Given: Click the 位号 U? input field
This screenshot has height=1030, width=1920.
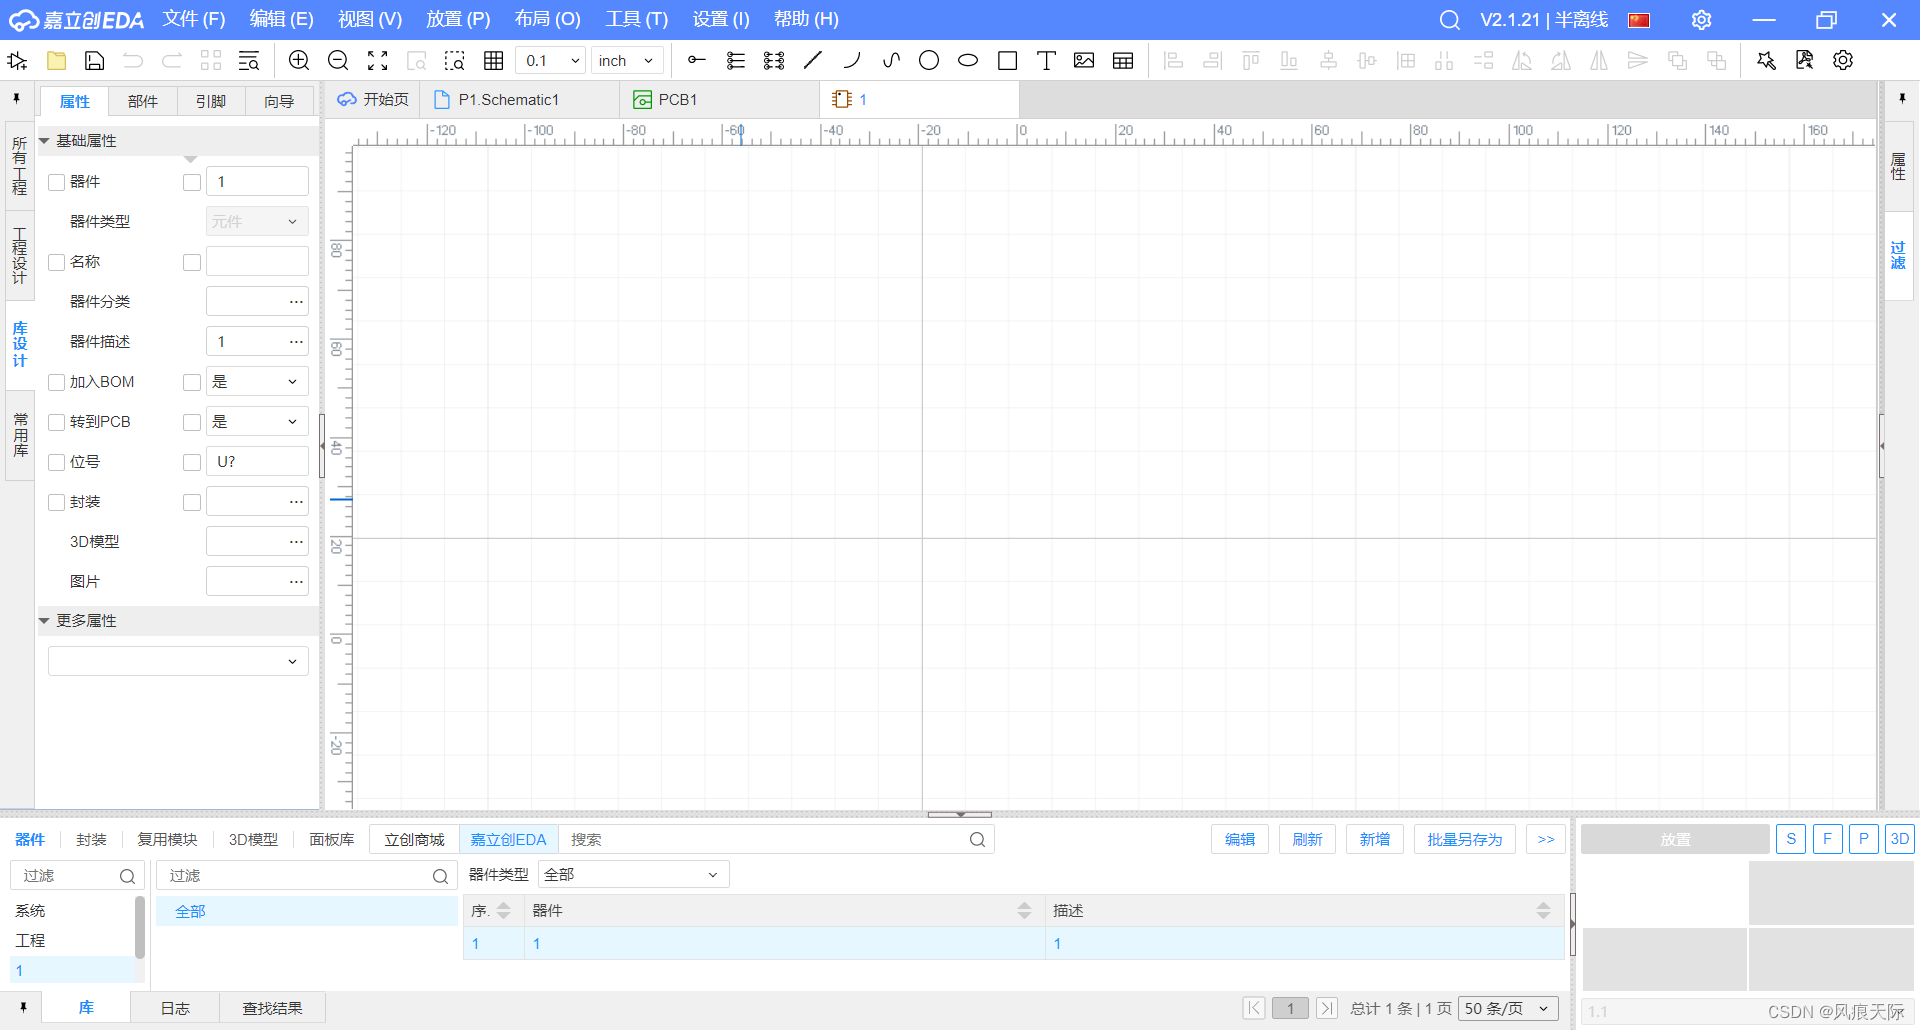Looking at the screenshot, I should click(257, 462).
